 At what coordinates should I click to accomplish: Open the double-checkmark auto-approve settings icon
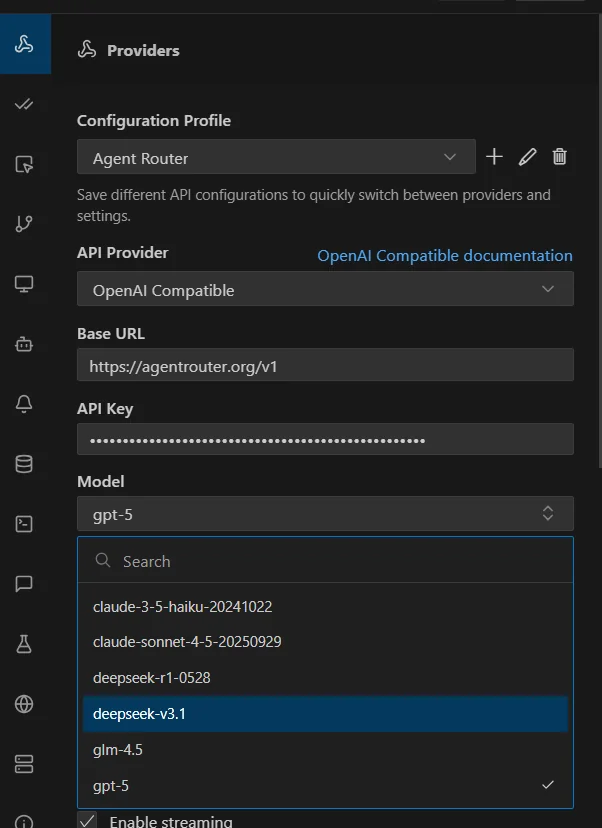click(x=25, y=104)
